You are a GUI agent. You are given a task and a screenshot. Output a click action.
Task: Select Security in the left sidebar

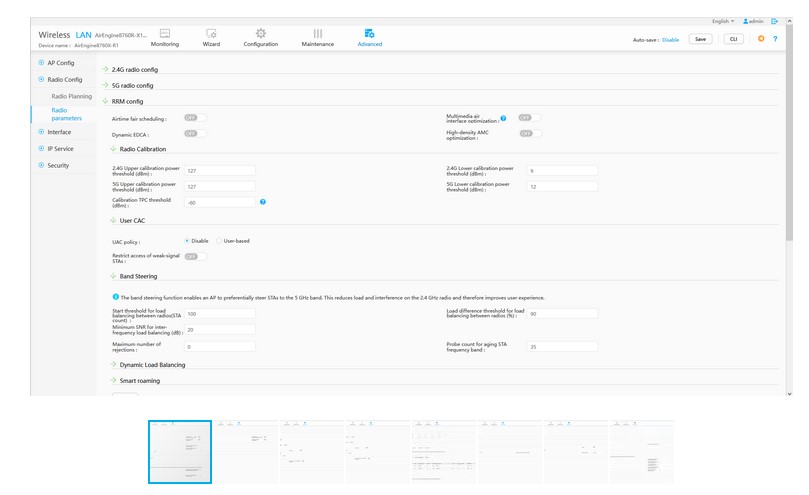pos(58,165)
